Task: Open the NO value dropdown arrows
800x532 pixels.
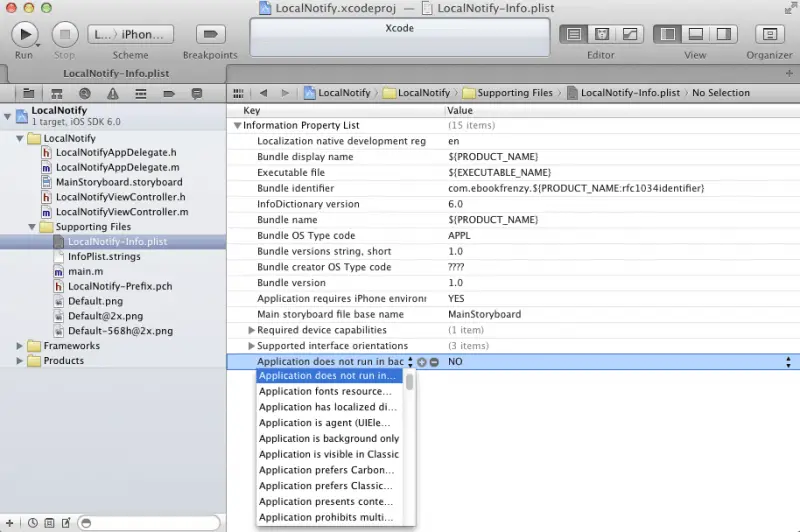Action: pyautogui.click(x=788, y=362)
